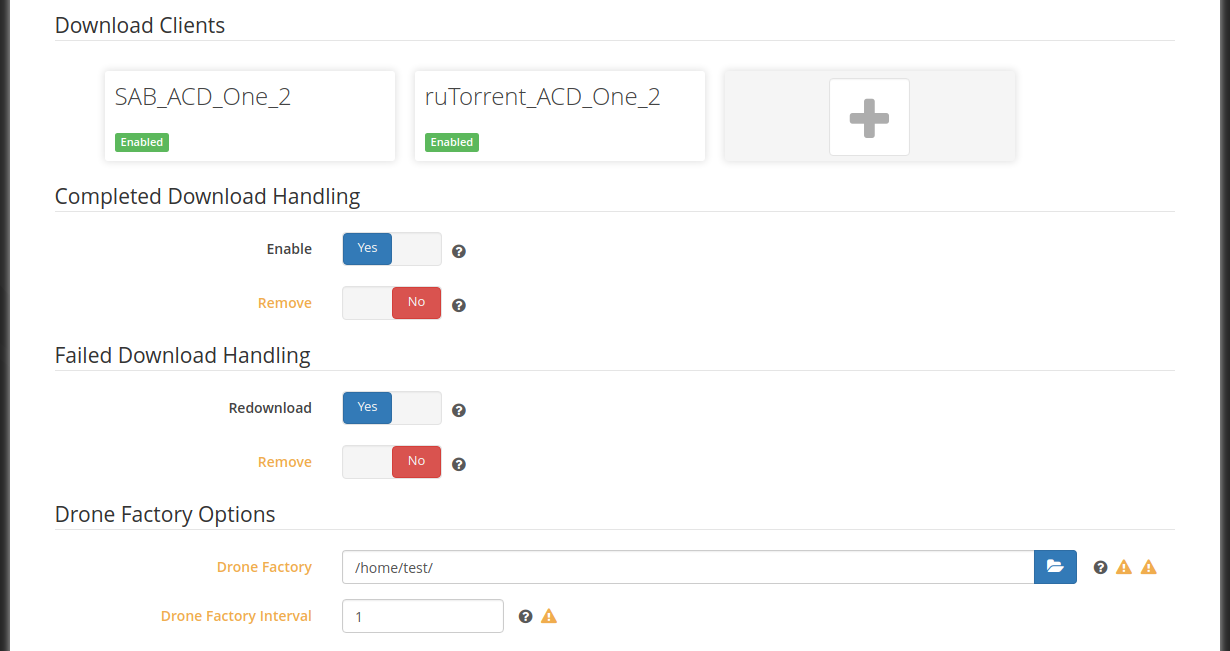
Task: Click the Drone Factory Interval input field
Action: click(x=423, y=616)
